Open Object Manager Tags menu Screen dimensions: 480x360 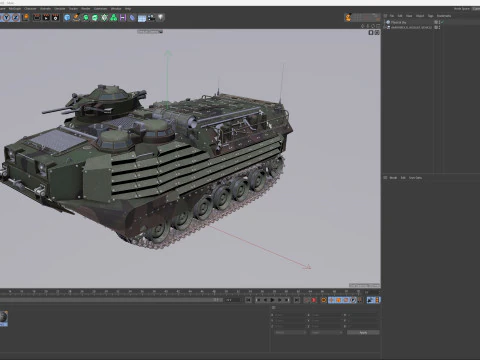tap(430, 16)
